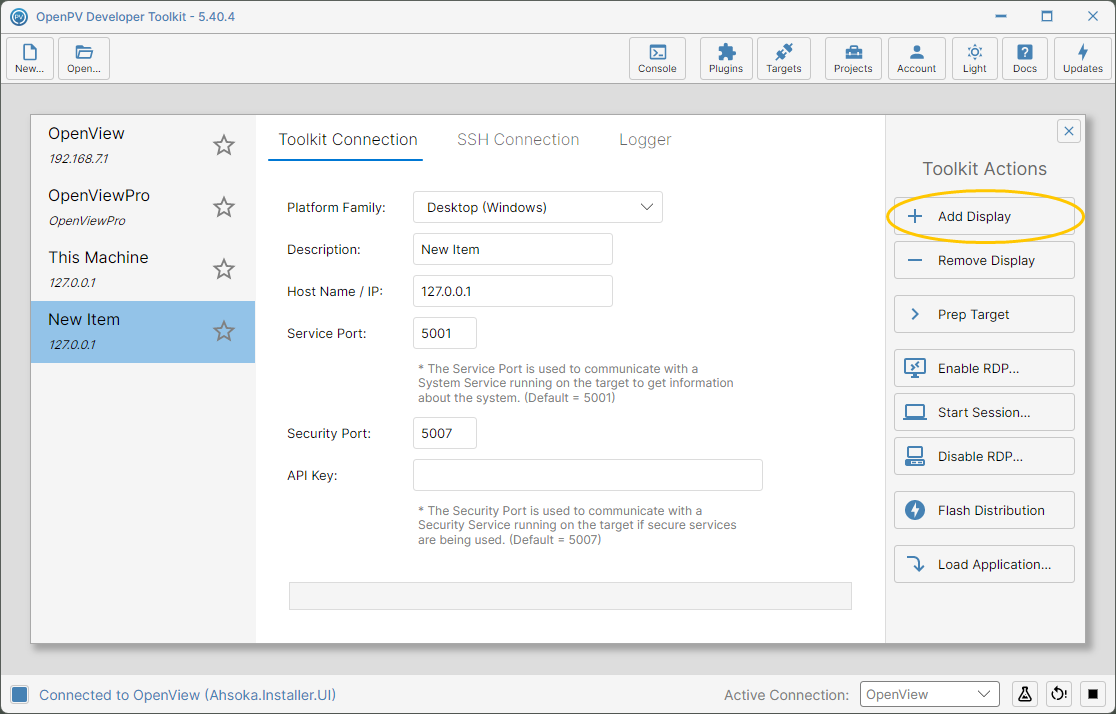Select This Machine in the target list
This screenshot has height=714, width=1116.
pos(142,269)
